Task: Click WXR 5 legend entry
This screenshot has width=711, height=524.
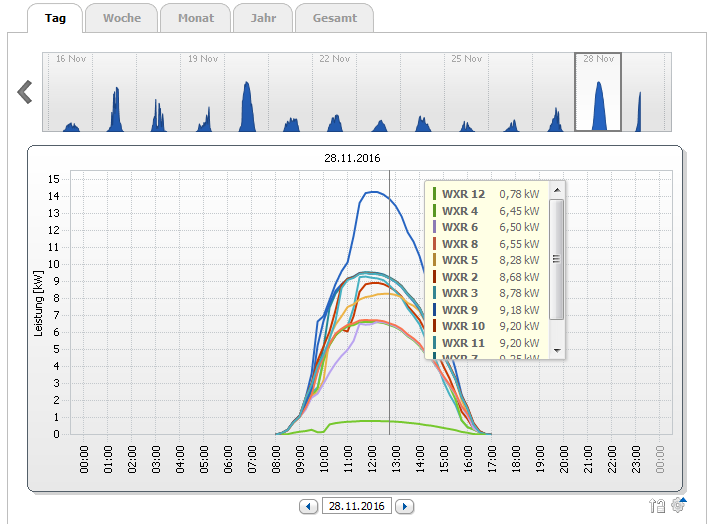Action: click(487, 260)
